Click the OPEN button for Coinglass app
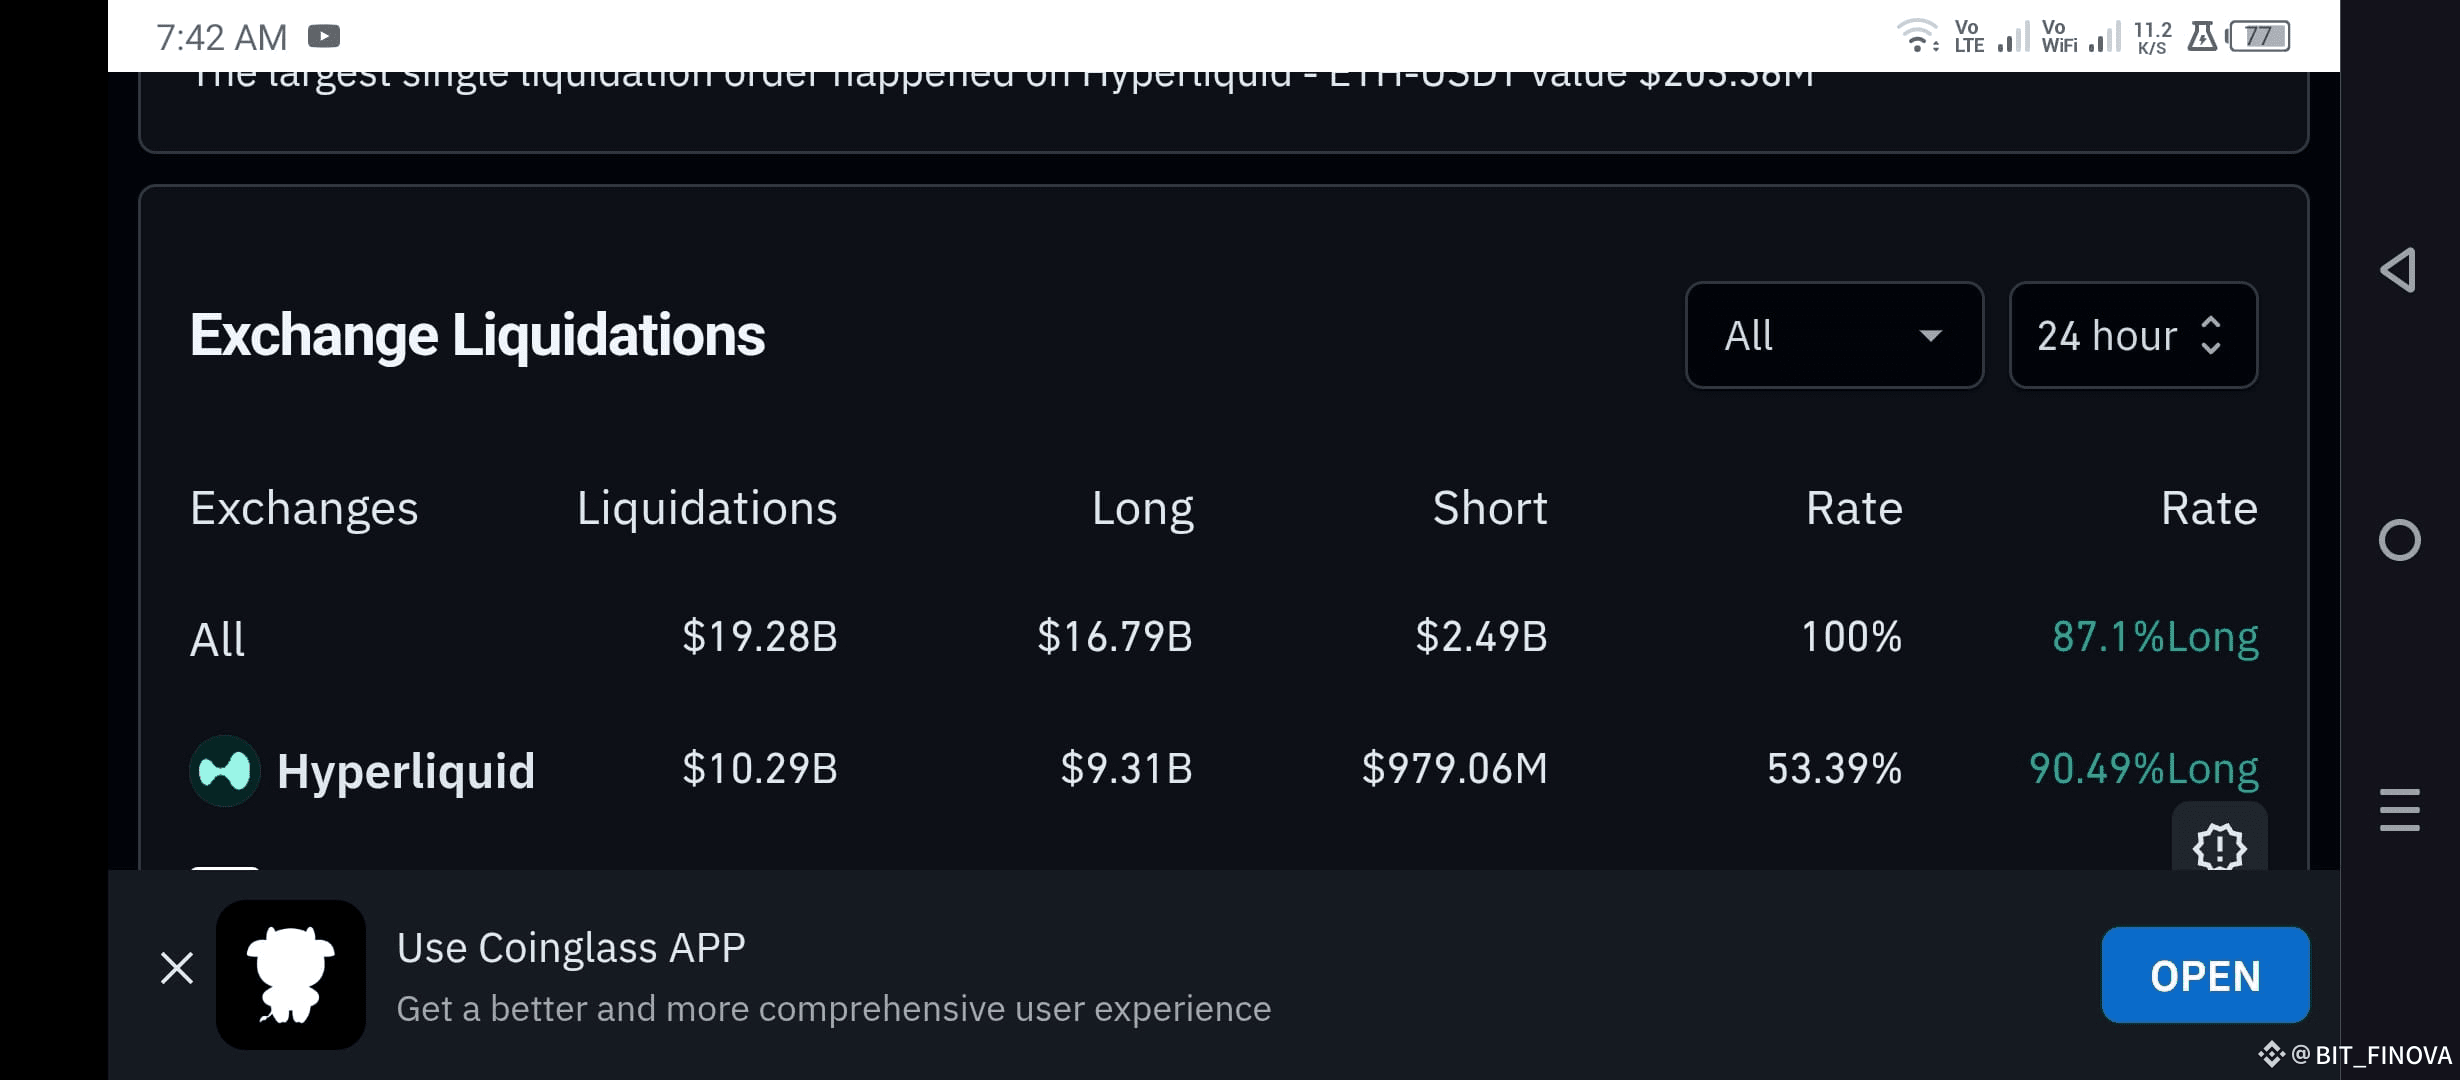The height and width of the screenshot is (1080, 2460). [2205, 975]
